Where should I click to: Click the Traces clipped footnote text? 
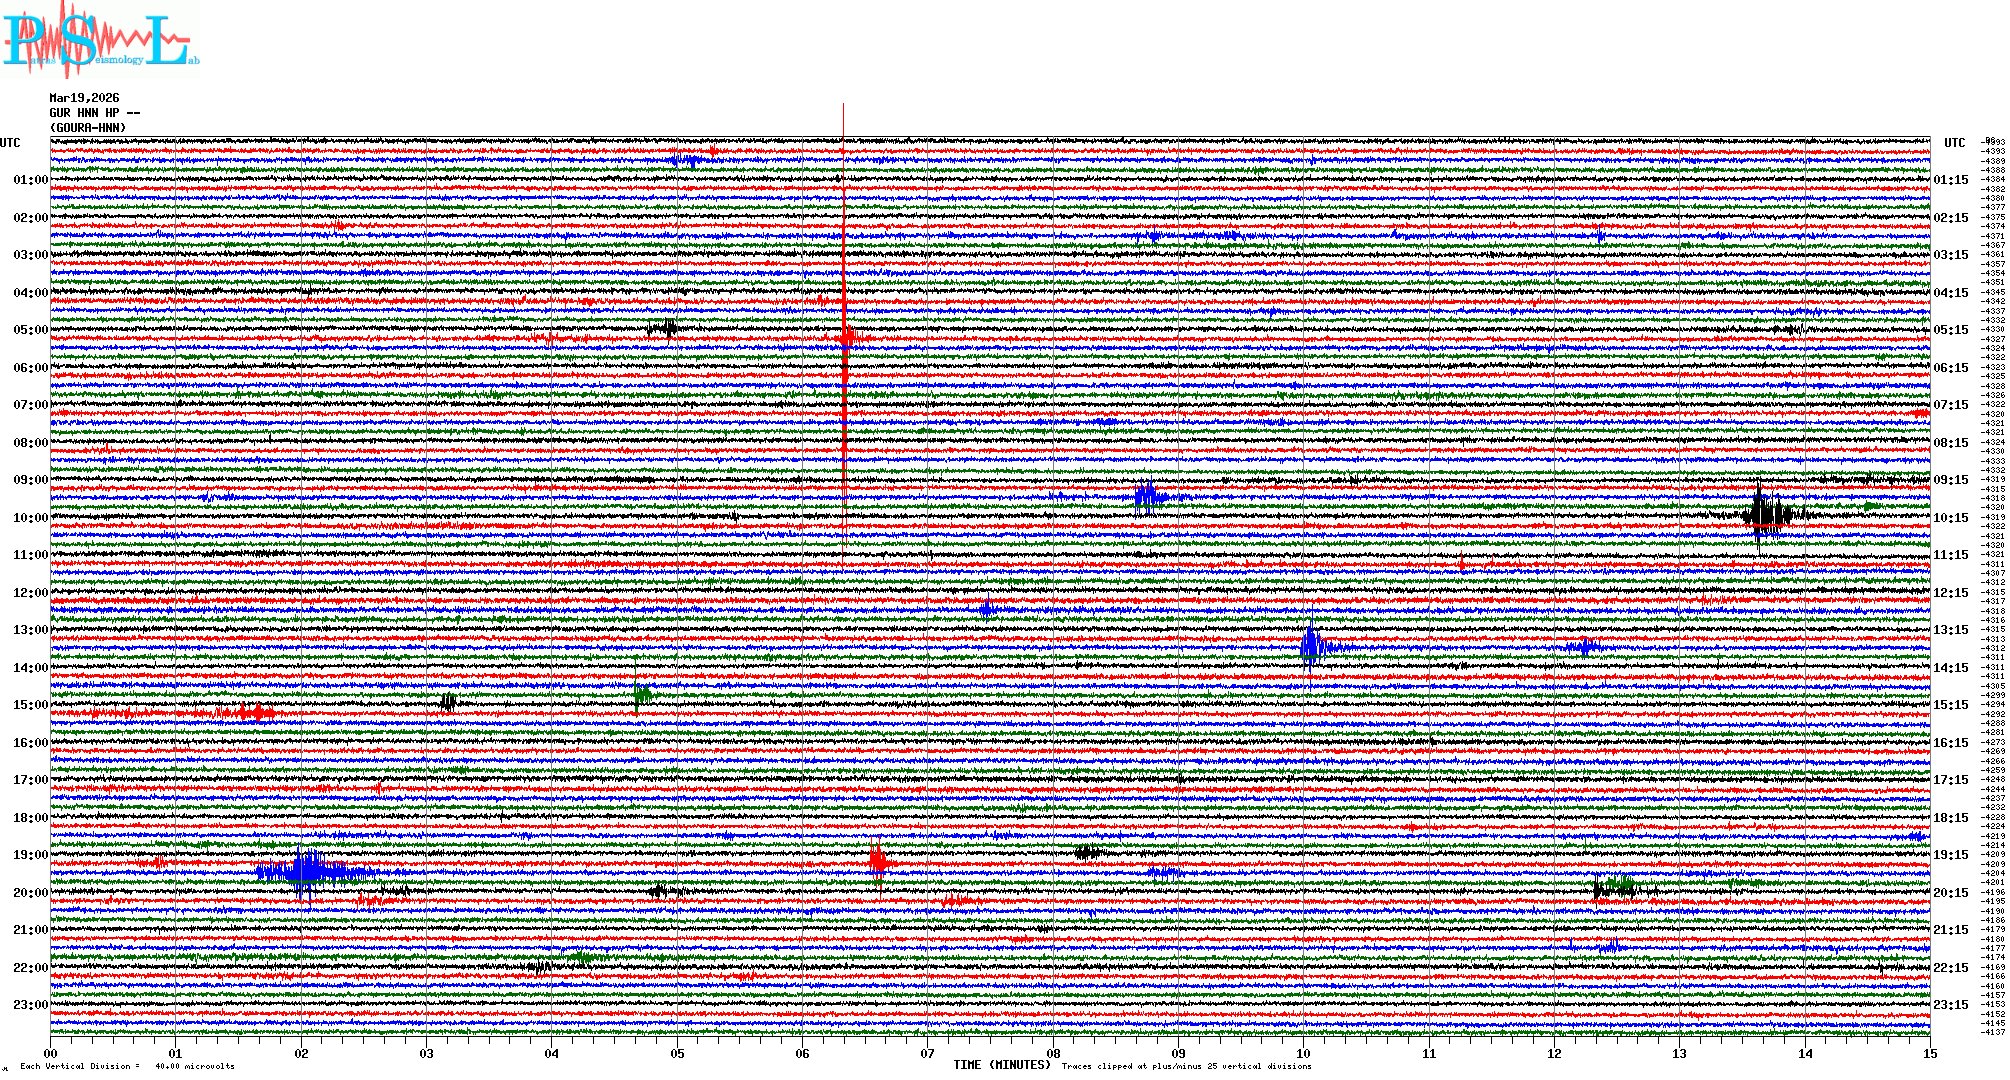tap(1186, 1066)
